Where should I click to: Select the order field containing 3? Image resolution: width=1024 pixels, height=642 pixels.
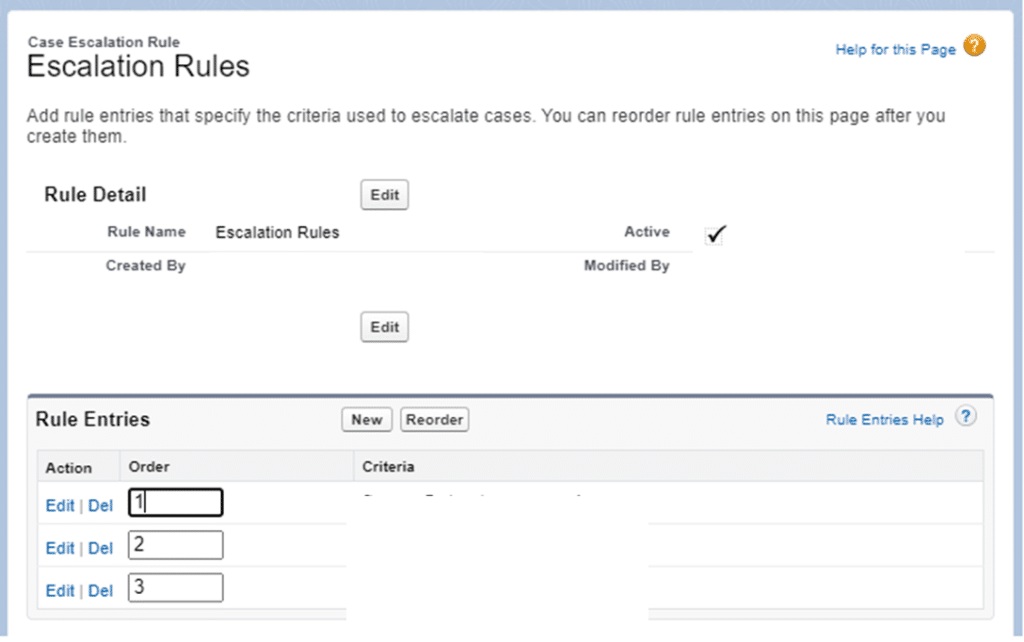pyautogui.click(x=176, y=588)
